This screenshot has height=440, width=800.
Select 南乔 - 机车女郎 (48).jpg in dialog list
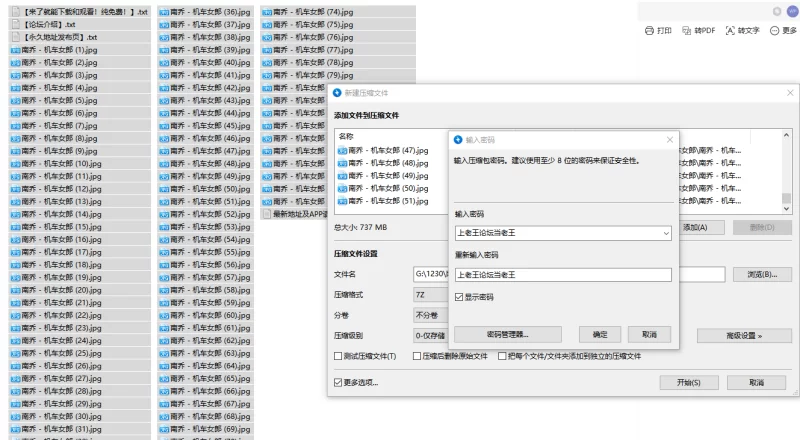coord(383,163)
